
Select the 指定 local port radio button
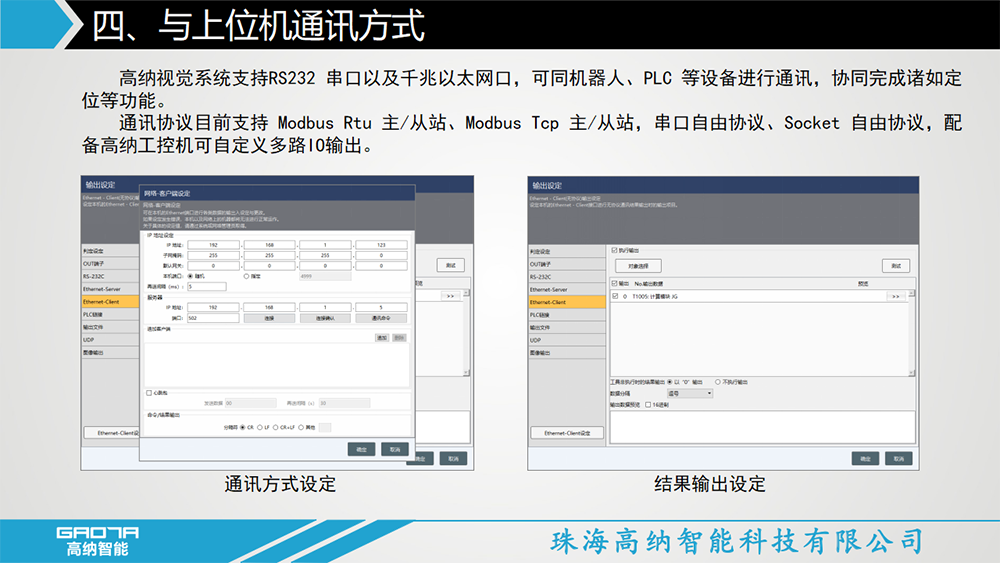pyautogui.click(x=247, y=276)
